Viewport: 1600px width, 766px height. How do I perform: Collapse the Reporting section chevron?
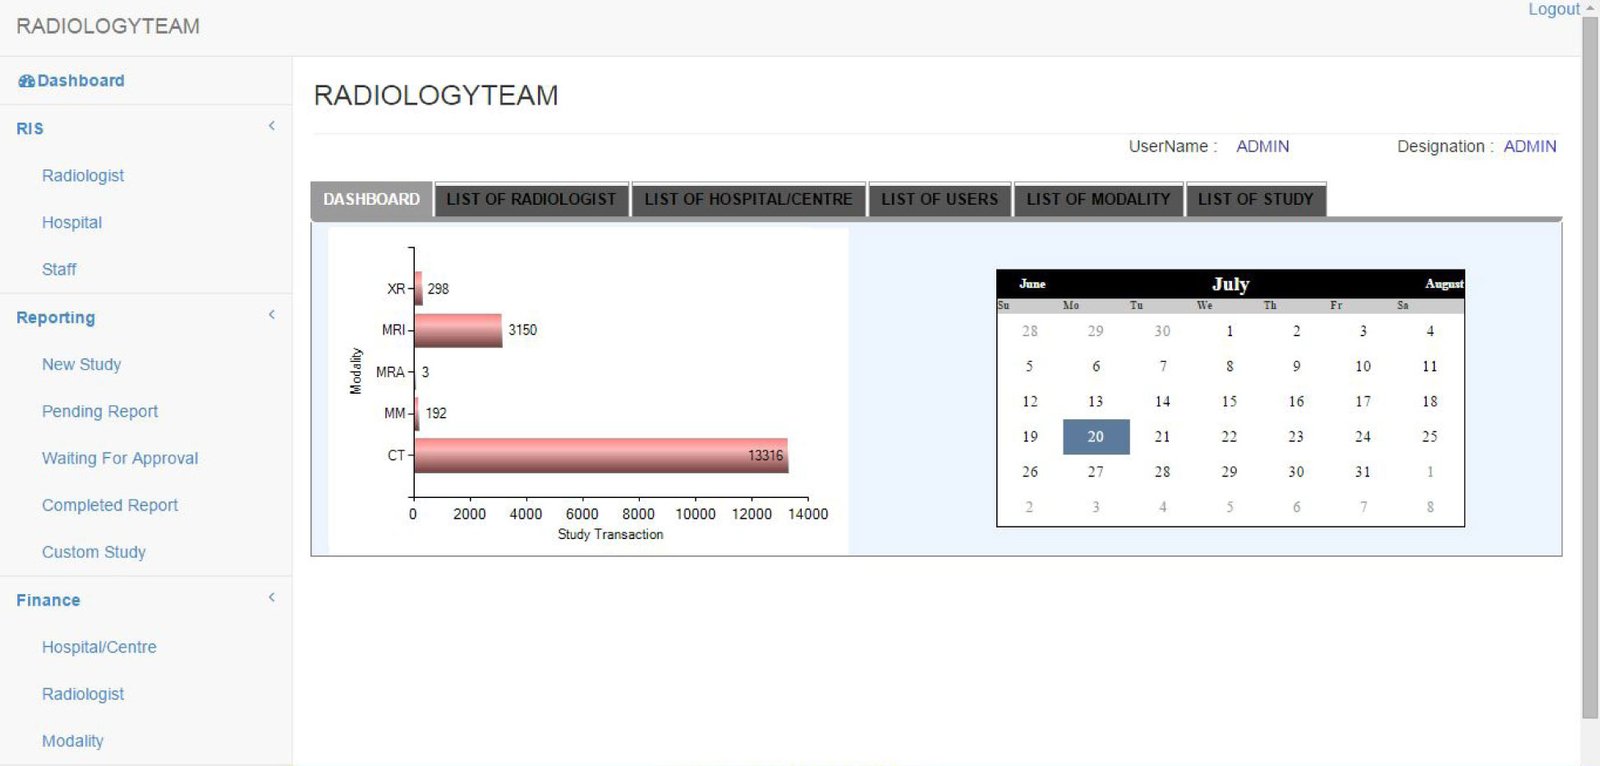(271, 315)
